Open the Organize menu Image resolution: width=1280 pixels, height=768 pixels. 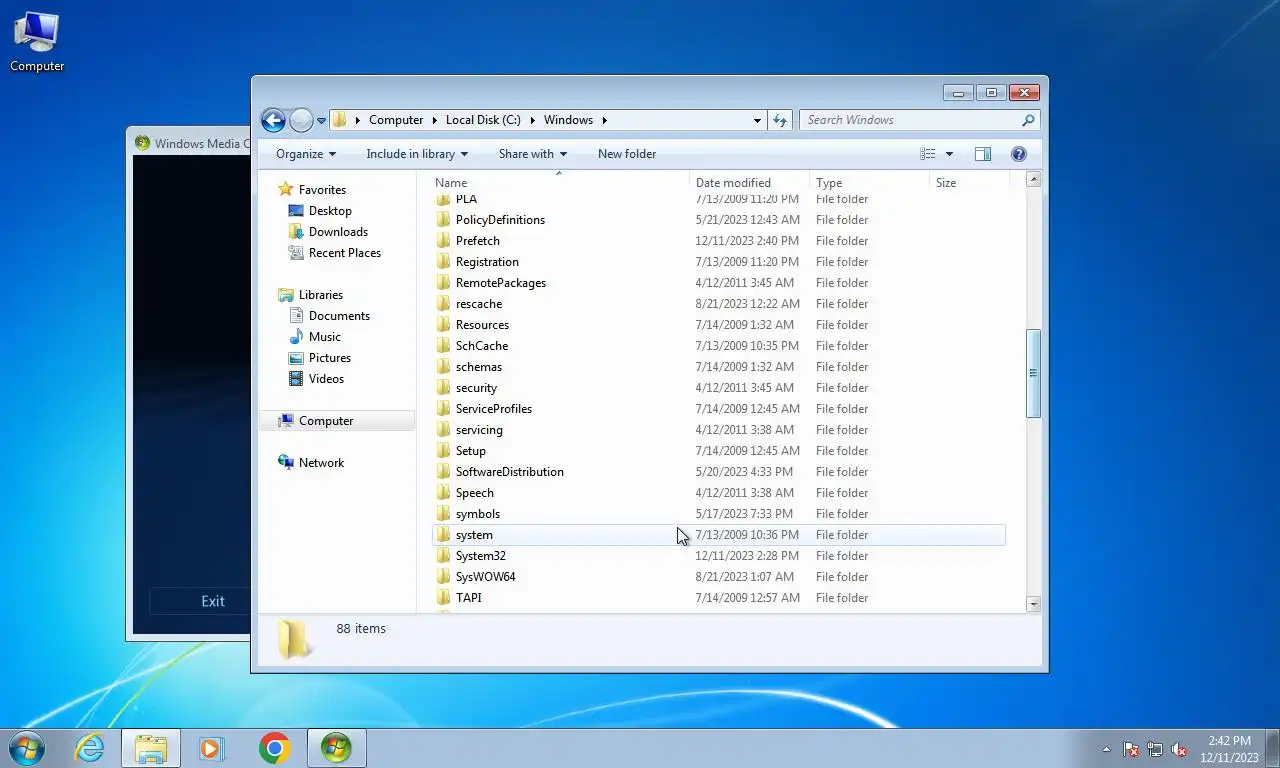(x=306, y=154)
